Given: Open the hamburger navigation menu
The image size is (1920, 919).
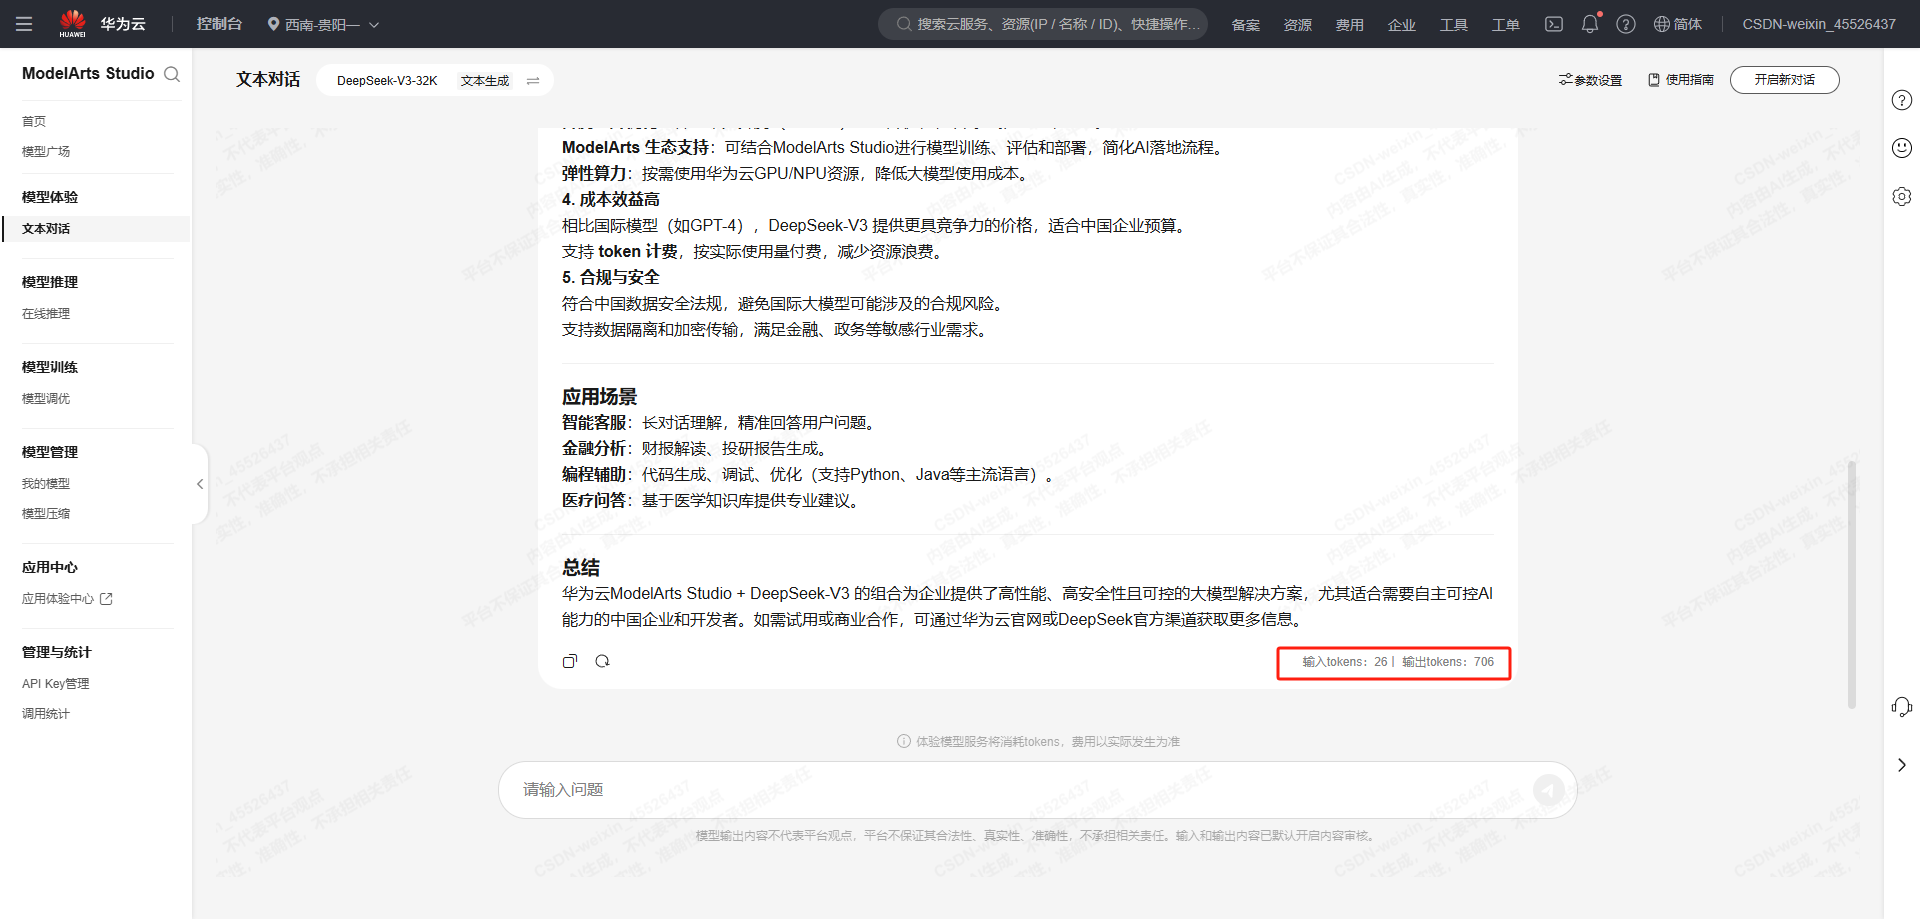Looking at the screenshot, I should click(x=24, y=24).
